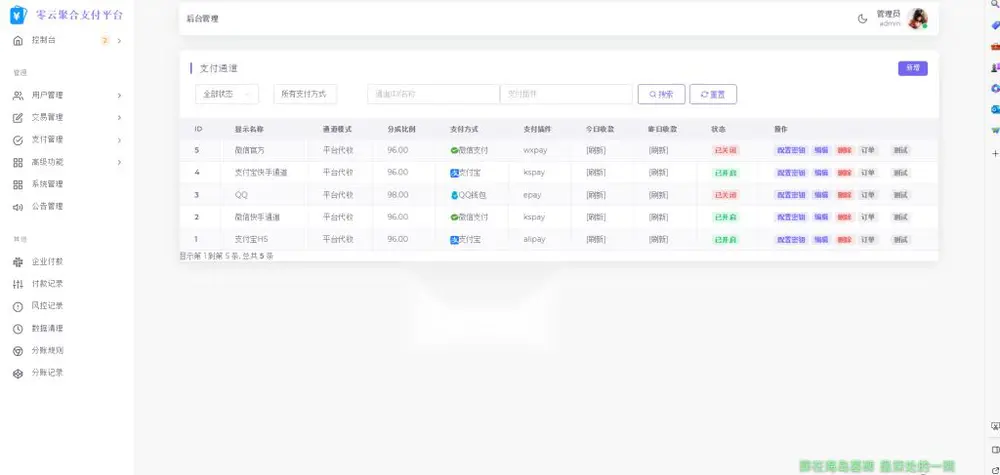
Task: Click the 98.00 ratio cell
Action: (397, 195)
